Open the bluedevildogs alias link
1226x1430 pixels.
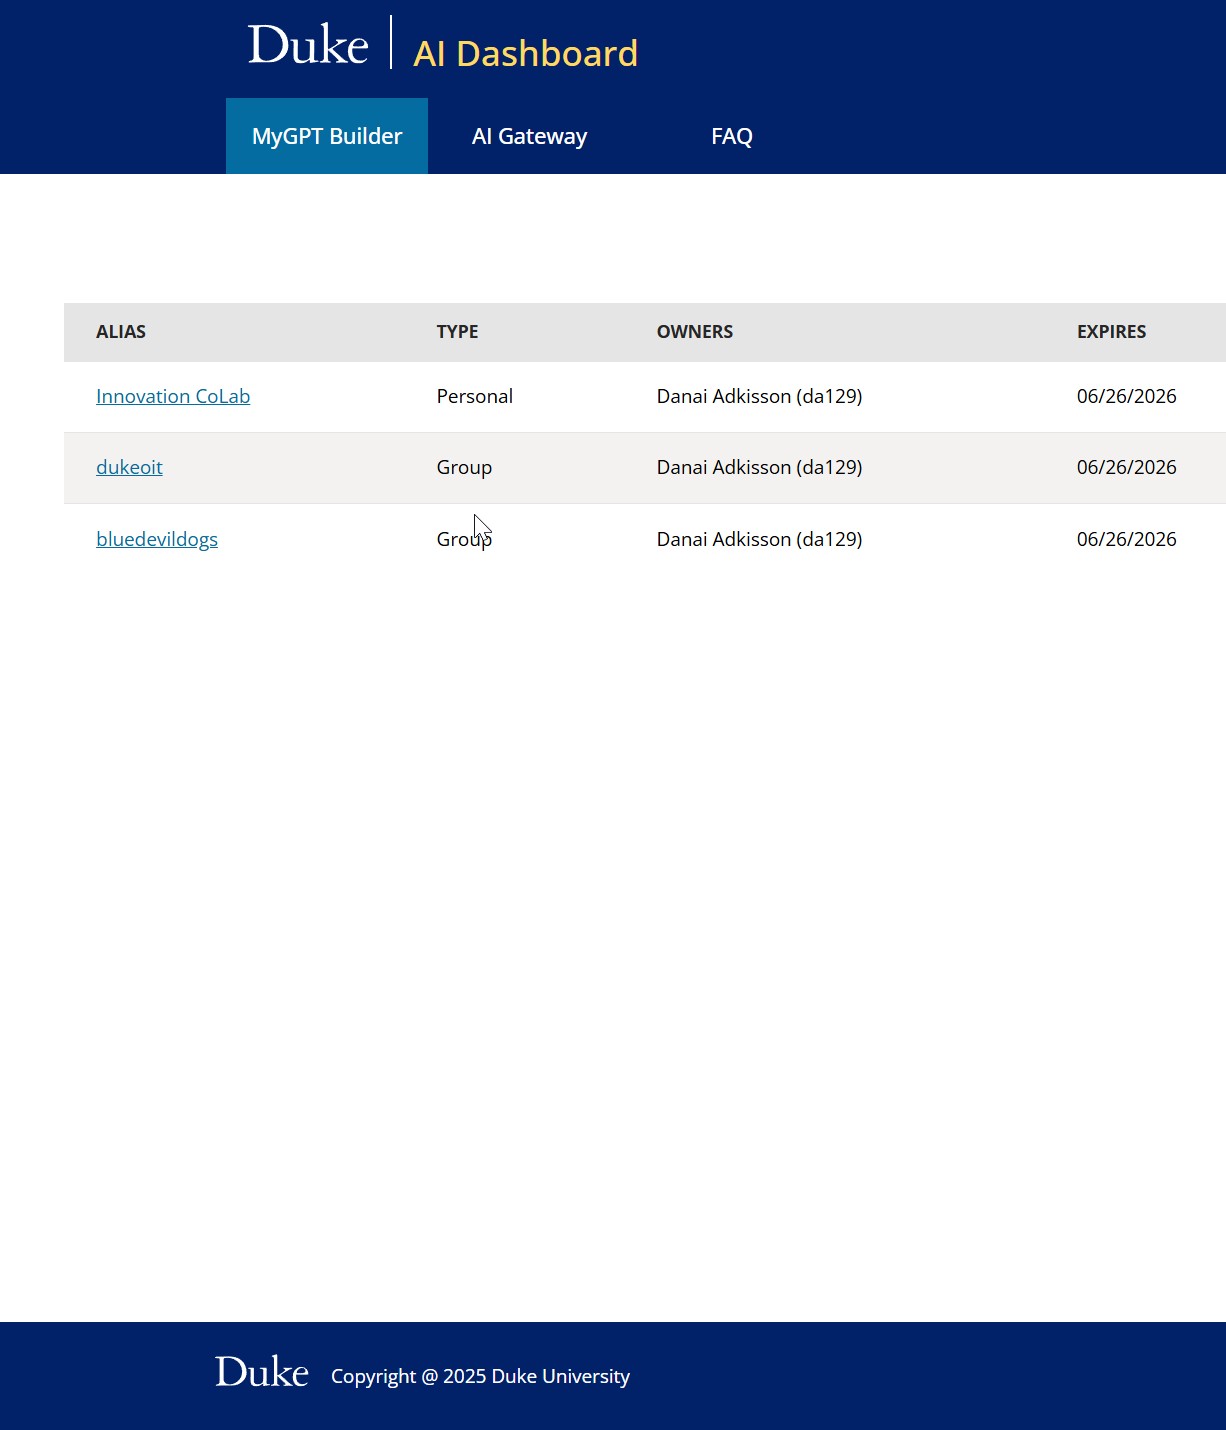(157, 539)
